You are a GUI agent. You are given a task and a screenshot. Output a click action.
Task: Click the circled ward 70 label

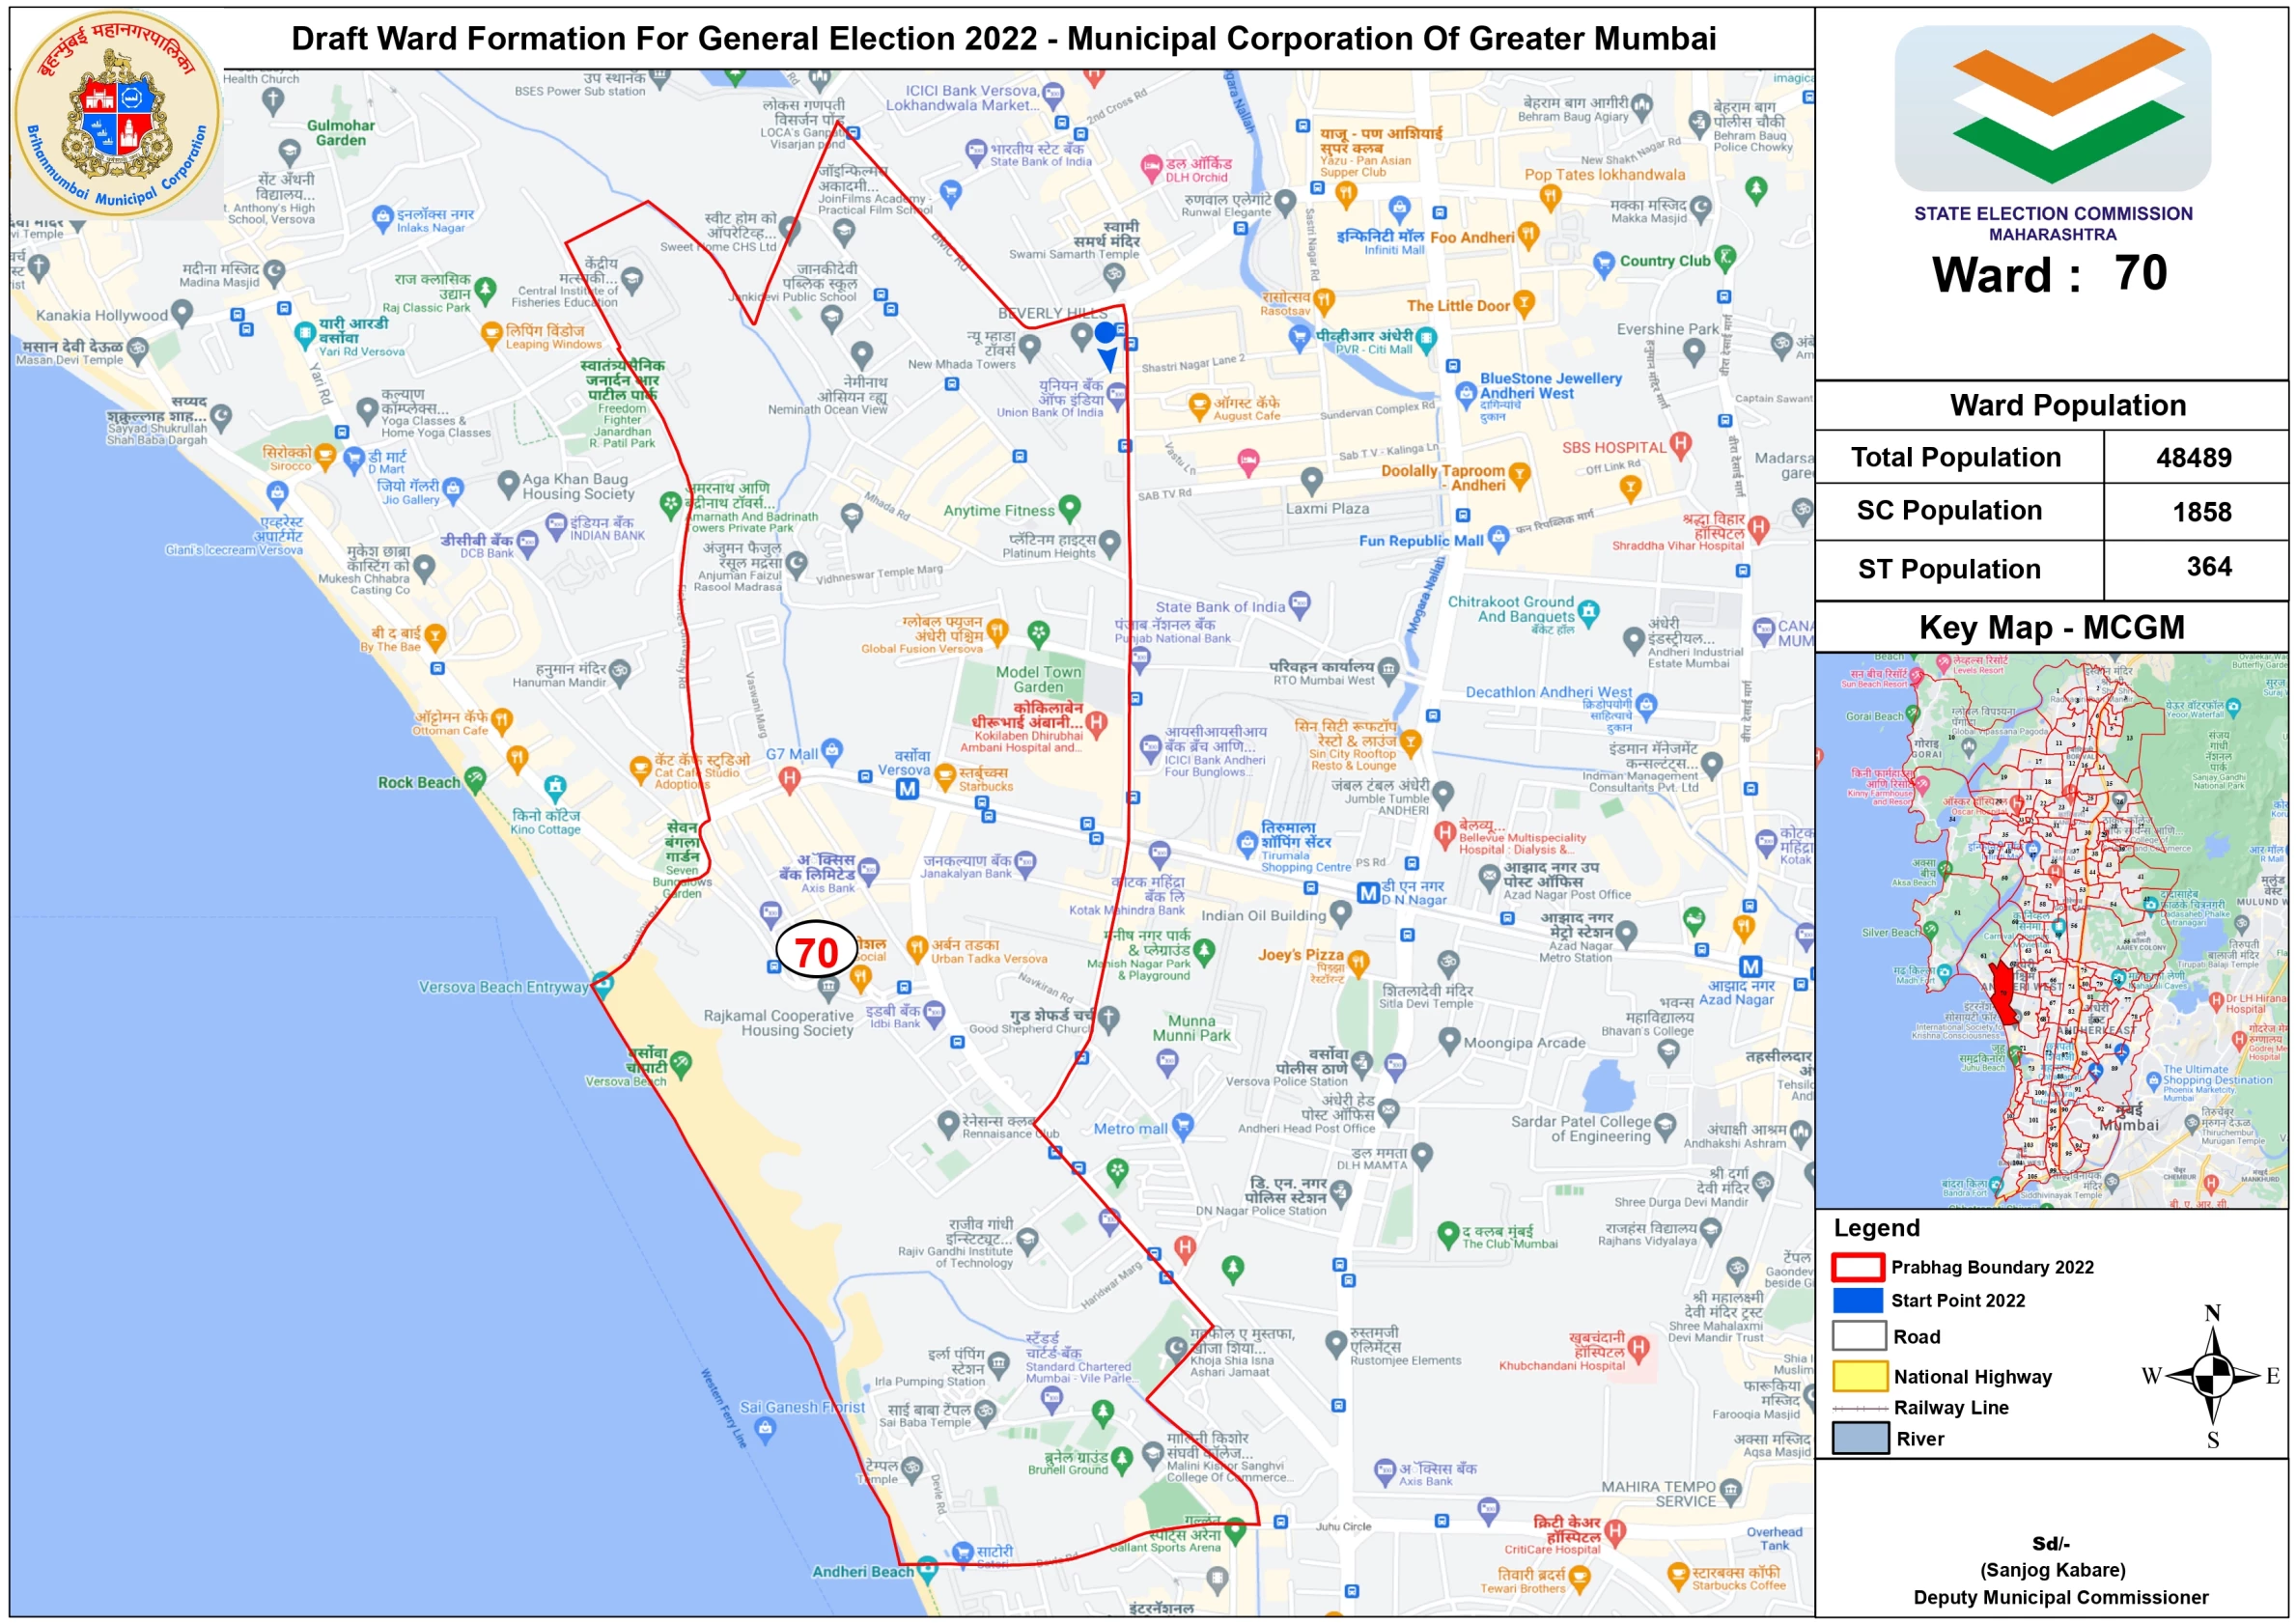816,951
